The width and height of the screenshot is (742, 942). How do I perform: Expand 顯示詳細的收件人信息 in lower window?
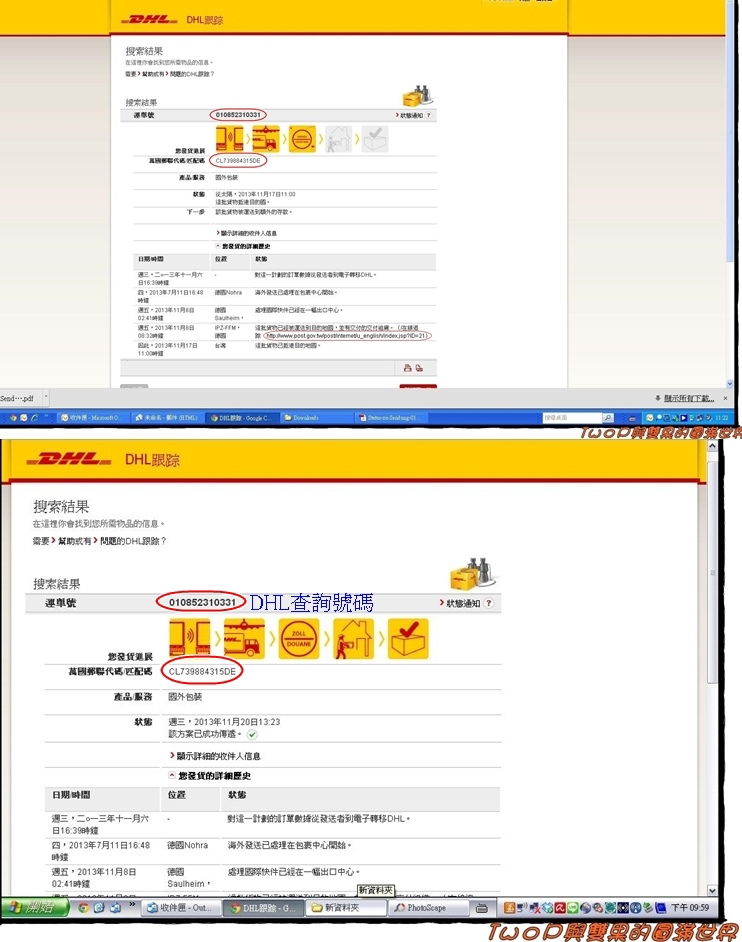pos(215,756)
